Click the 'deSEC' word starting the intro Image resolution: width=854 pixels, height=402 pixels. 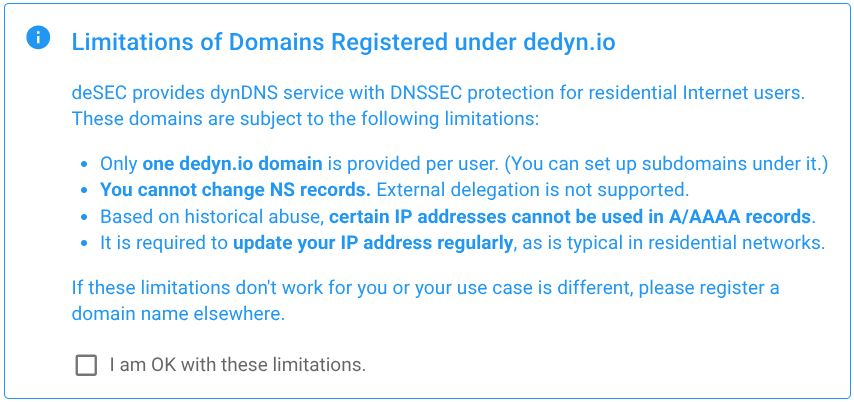tap(96, 93)
